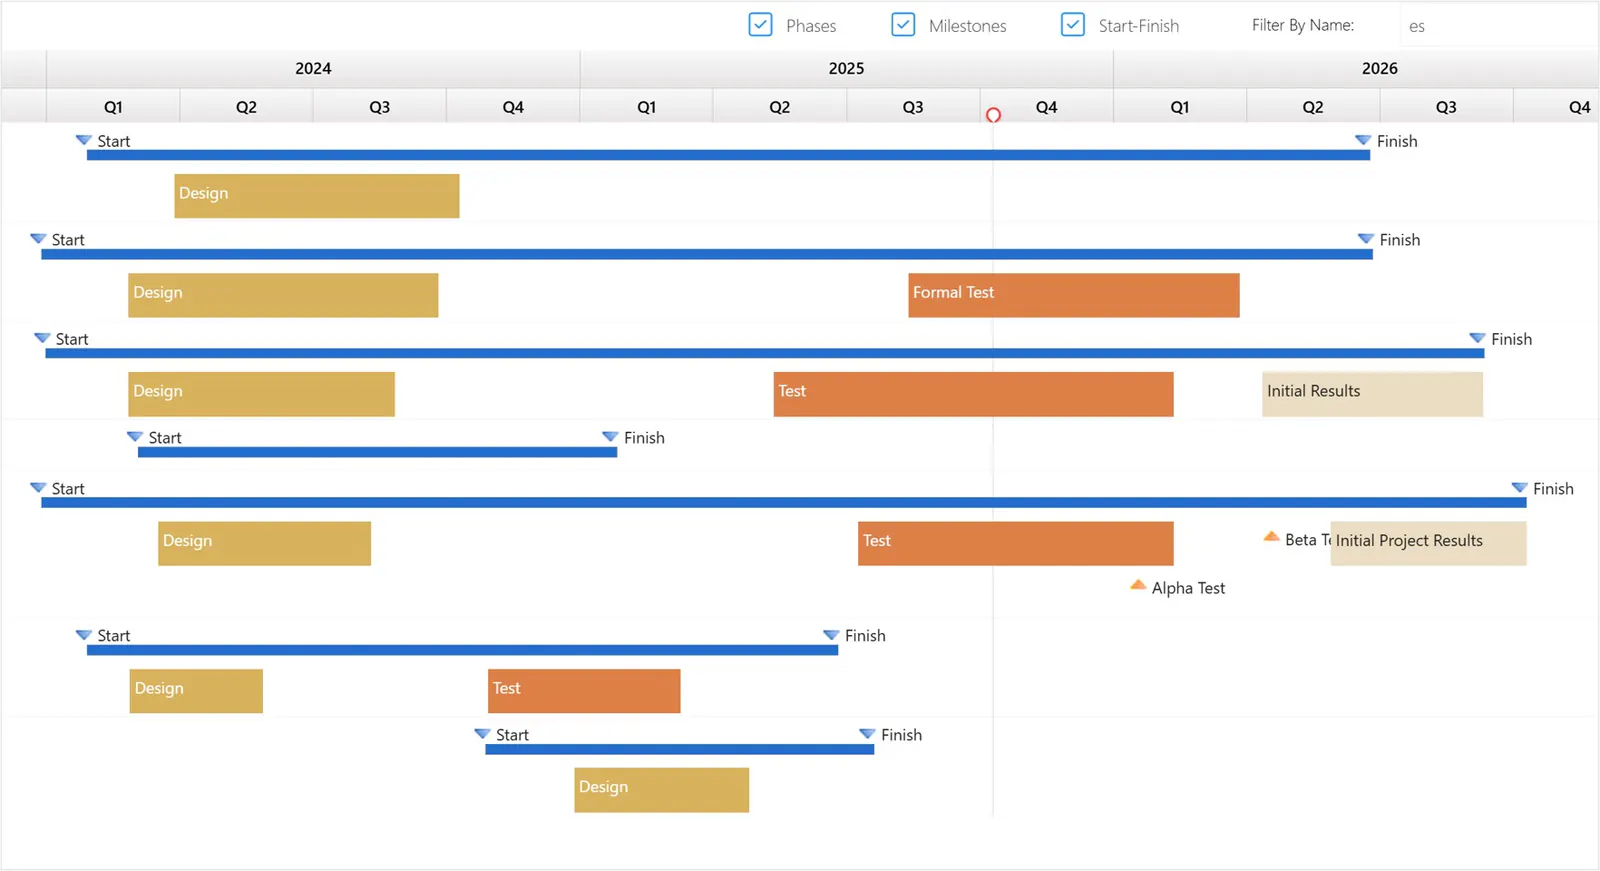The image size is (1600, 871).
Task: Disable the Start-Finish checkbox
Action: [1073, 25]
